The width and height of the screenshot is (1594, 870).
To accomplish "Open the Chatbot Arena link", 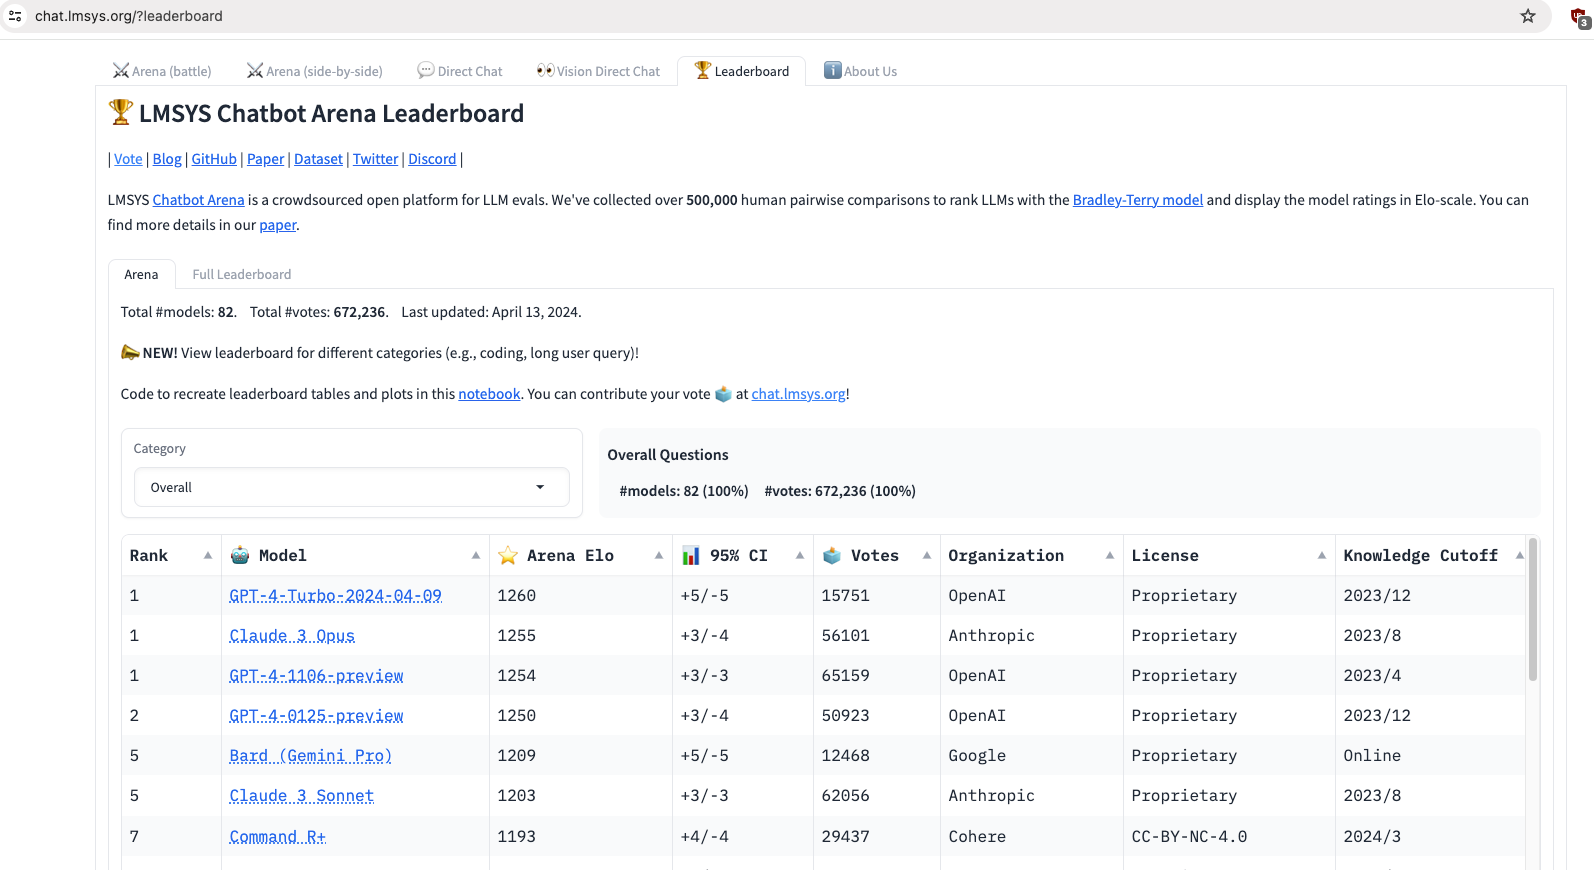I will tap(198, 200).
